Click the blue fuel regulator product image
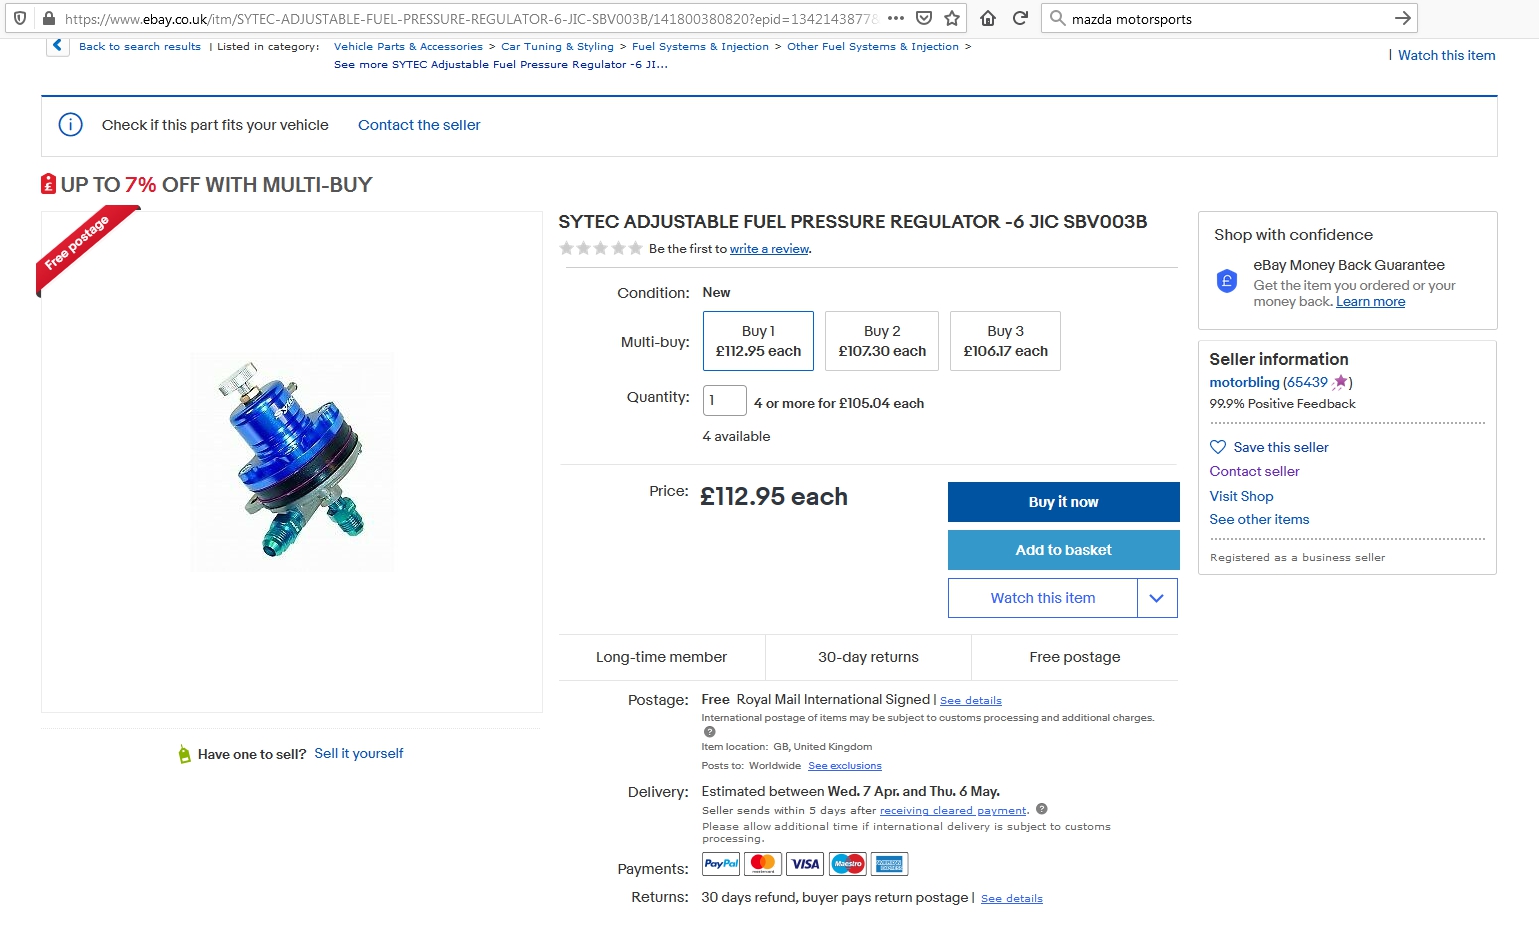Viewport: 1539px width, 940px height. click(292, 462)
